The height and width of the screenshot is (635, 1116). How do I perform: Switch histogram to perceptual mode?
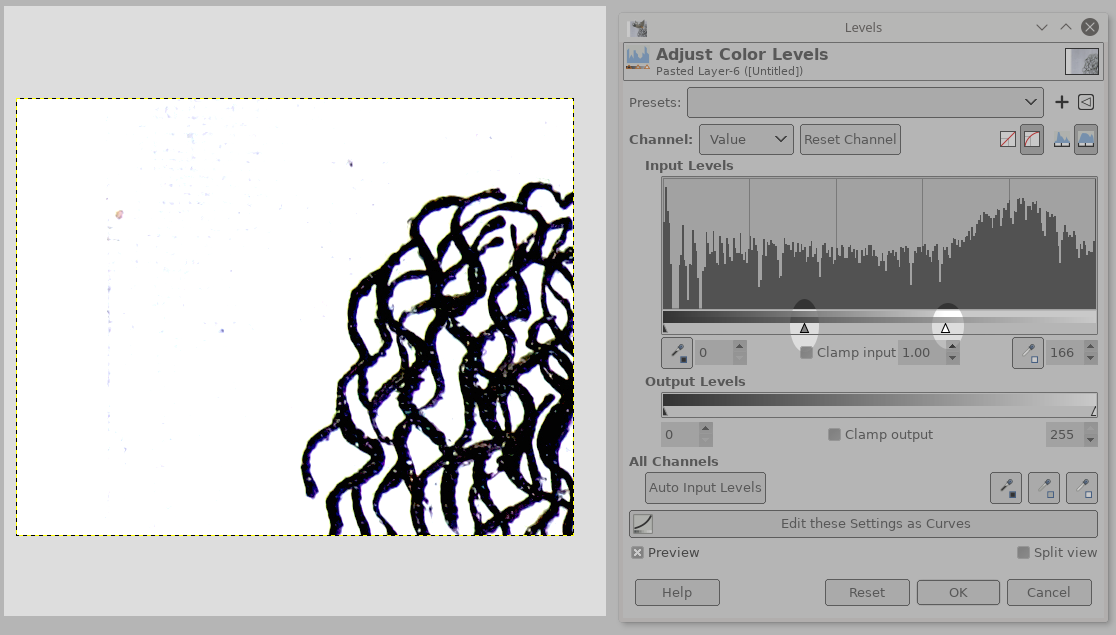tap(1032, 140)
